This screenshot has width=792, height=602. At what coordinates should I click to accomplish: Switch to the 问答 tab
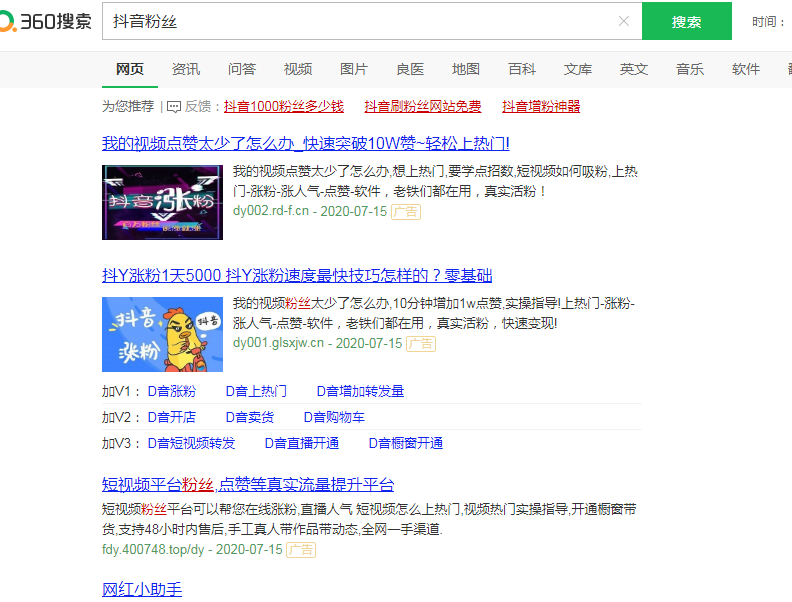click(x=242, y=69)
